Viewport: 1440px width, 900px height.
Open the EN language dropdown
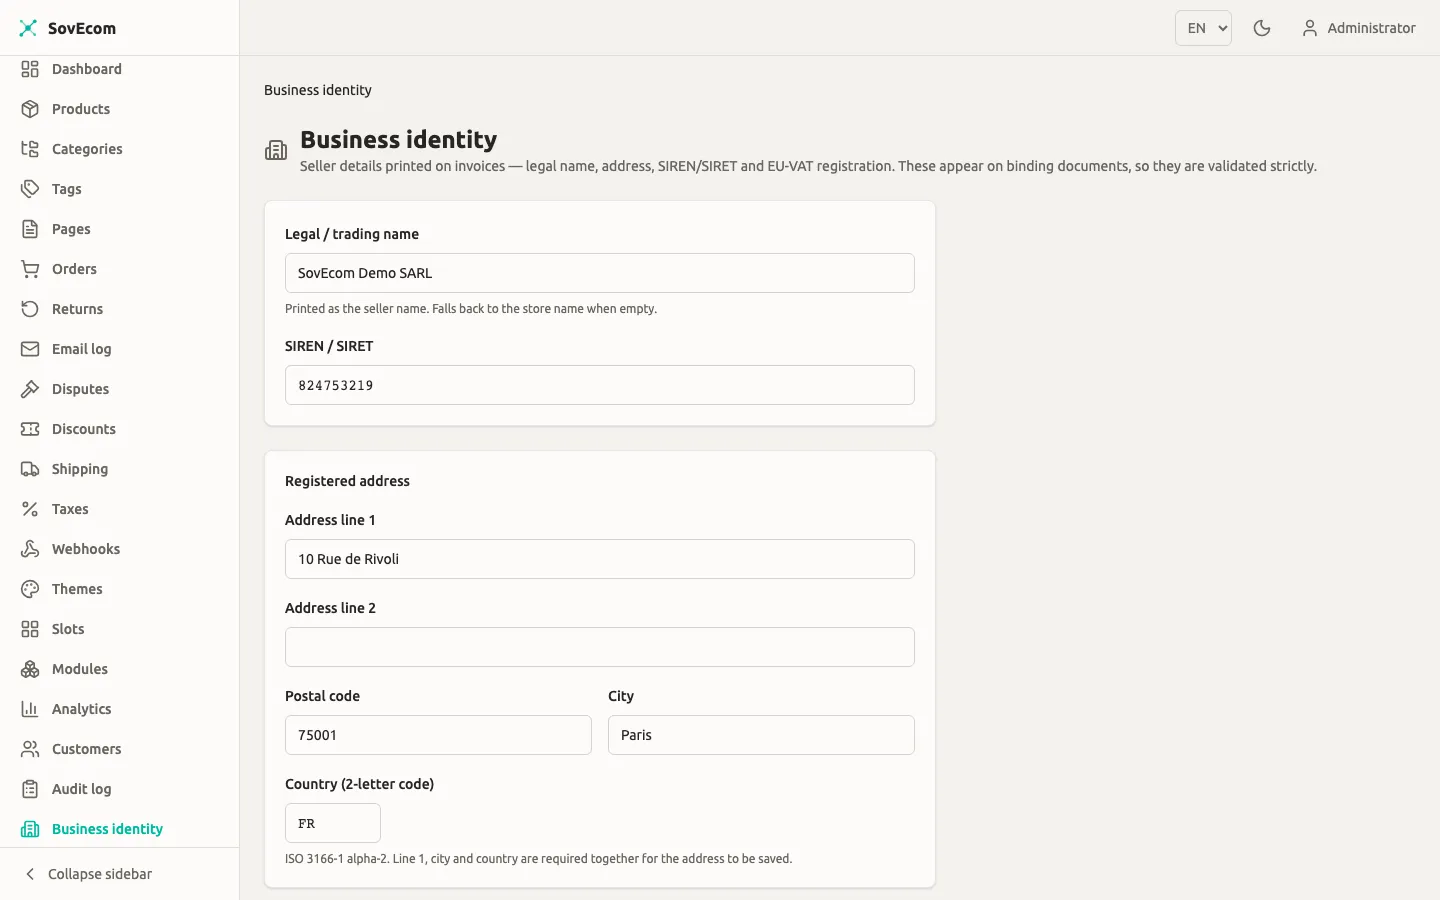(1203, 28)
